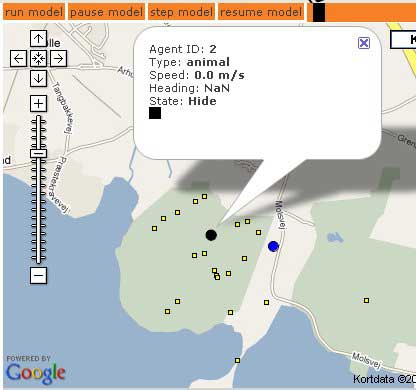The image size is (416, 390).
Task: Open the Google logo link
Action: (35, 373)
